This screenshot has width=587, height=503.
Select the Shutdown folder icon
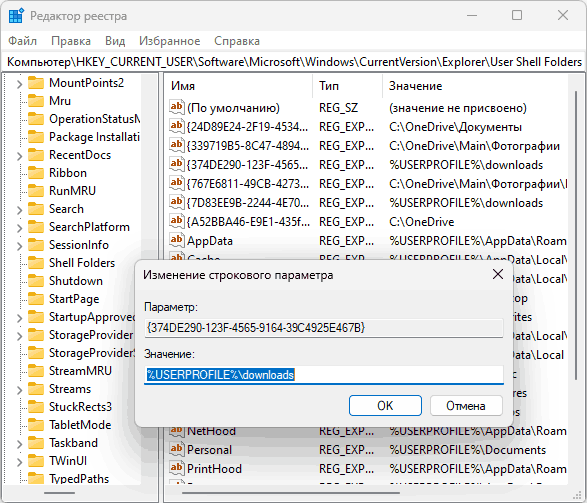(x=36, y=280)
